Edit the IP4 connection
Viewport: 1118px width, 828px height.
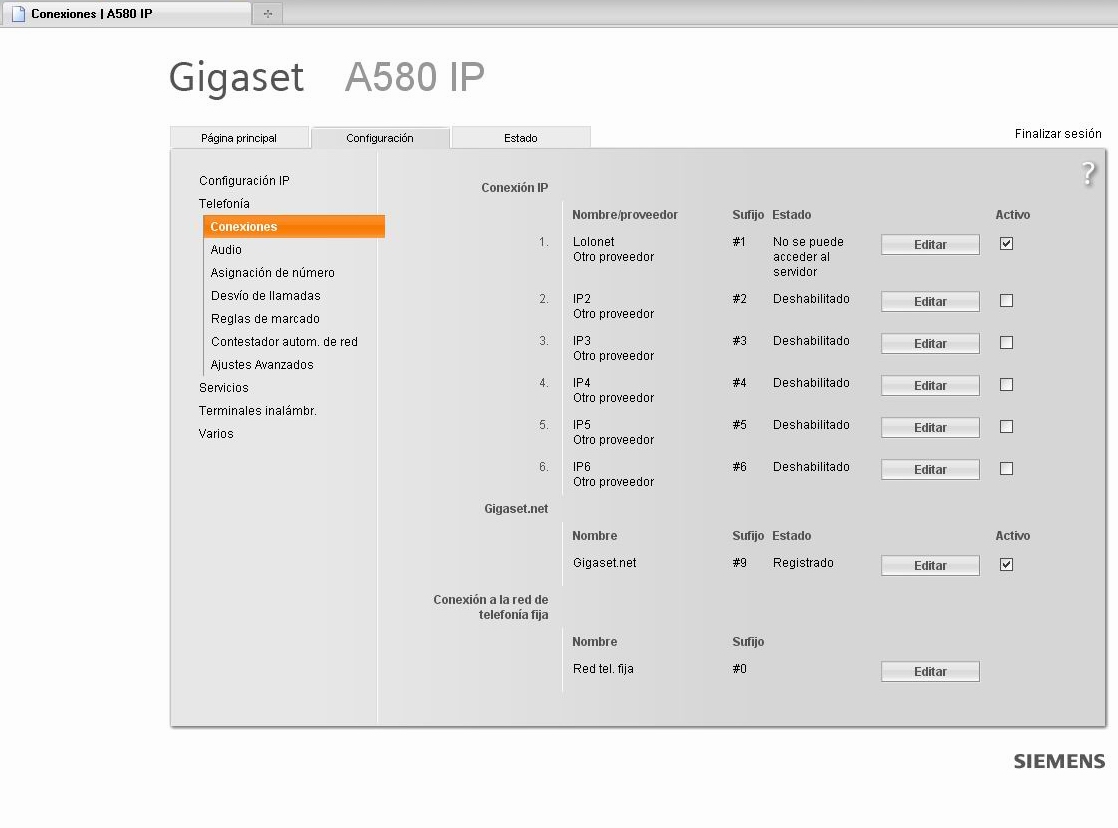pos(929,385)
